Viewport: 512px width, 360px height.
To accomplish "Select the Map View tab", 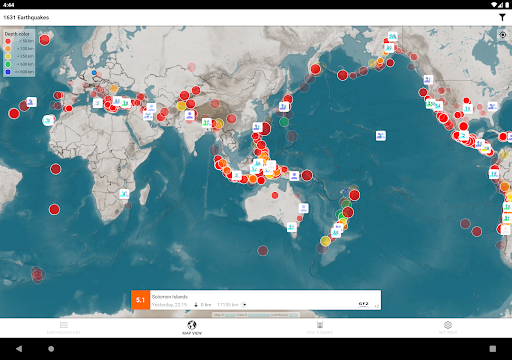I will click(192, 328).
